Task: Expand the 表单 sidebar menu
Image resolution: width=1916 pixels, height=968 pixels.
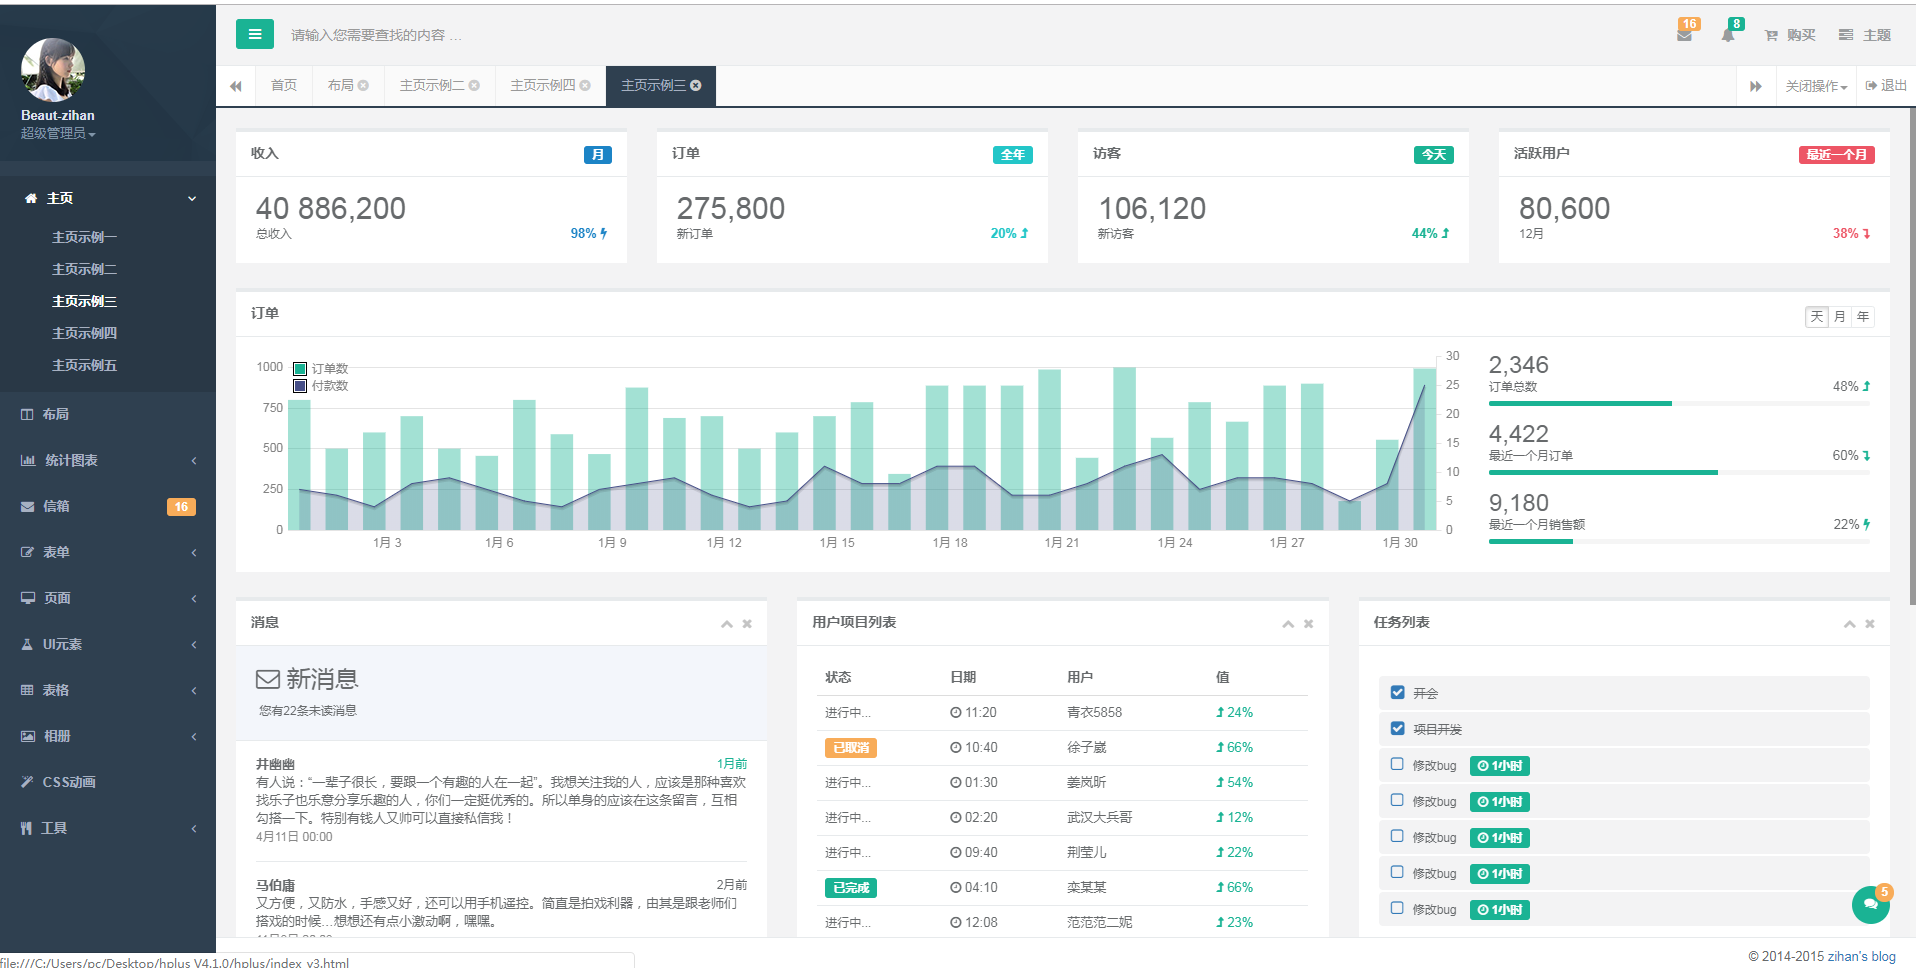Action: 108,552
